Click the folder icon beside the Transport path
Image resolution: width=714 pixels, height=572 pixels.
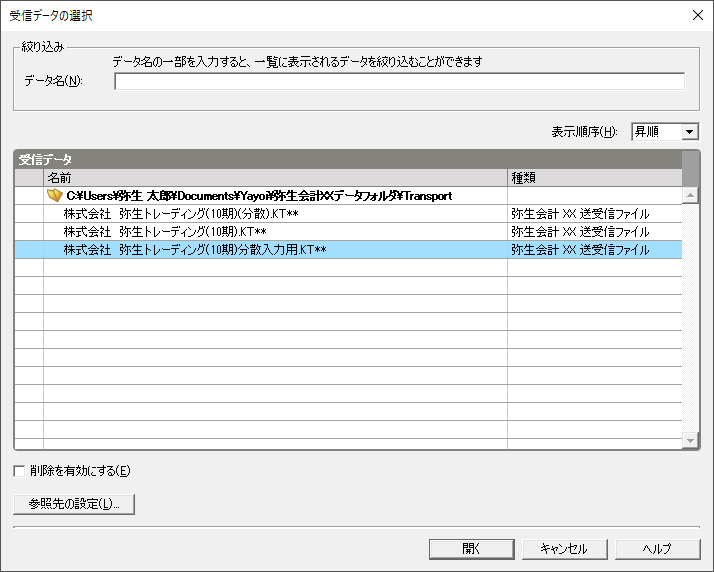click(x=54, y=196)
